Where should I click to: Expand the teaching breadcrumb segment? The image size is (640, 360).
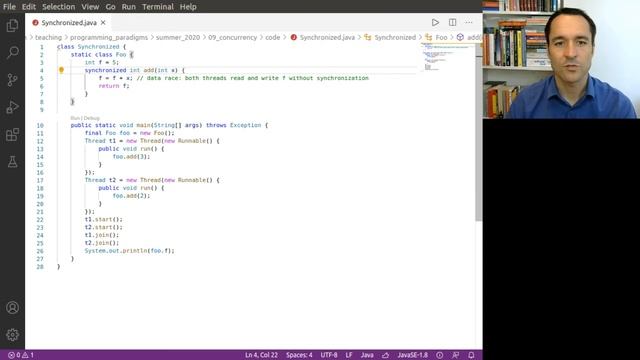(x=48, y=37)
